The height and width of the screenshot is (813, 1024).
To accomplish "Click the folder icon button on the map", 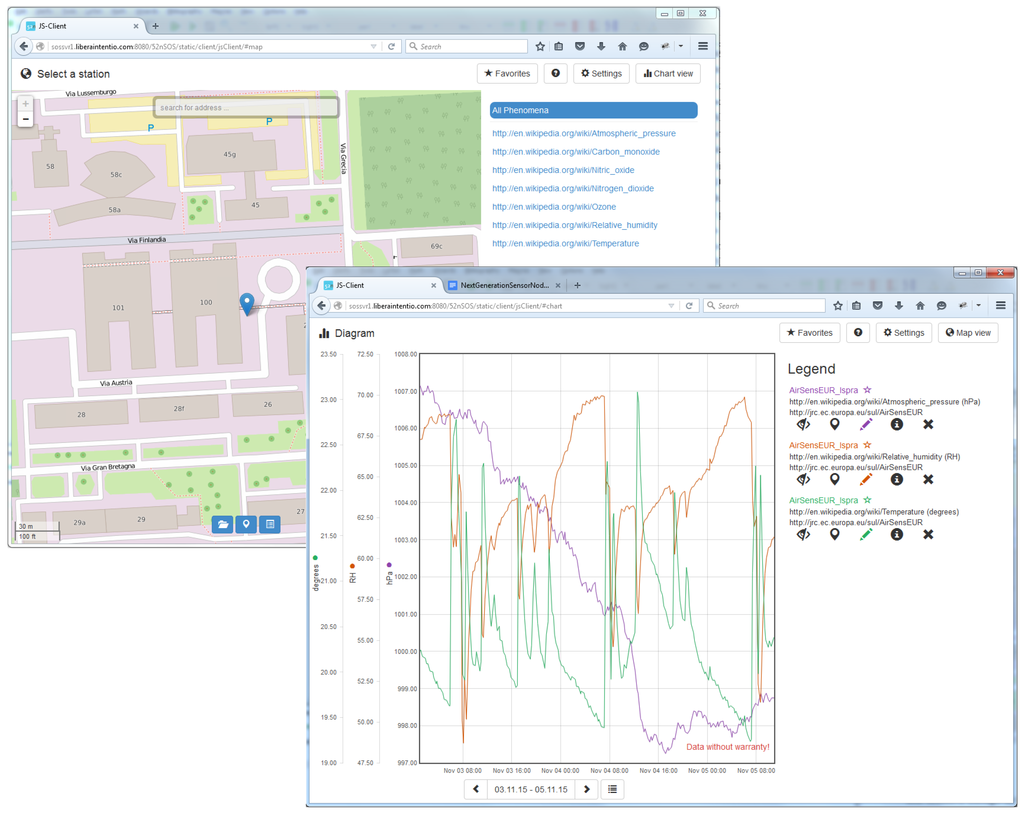I will [x=223, y=524].
